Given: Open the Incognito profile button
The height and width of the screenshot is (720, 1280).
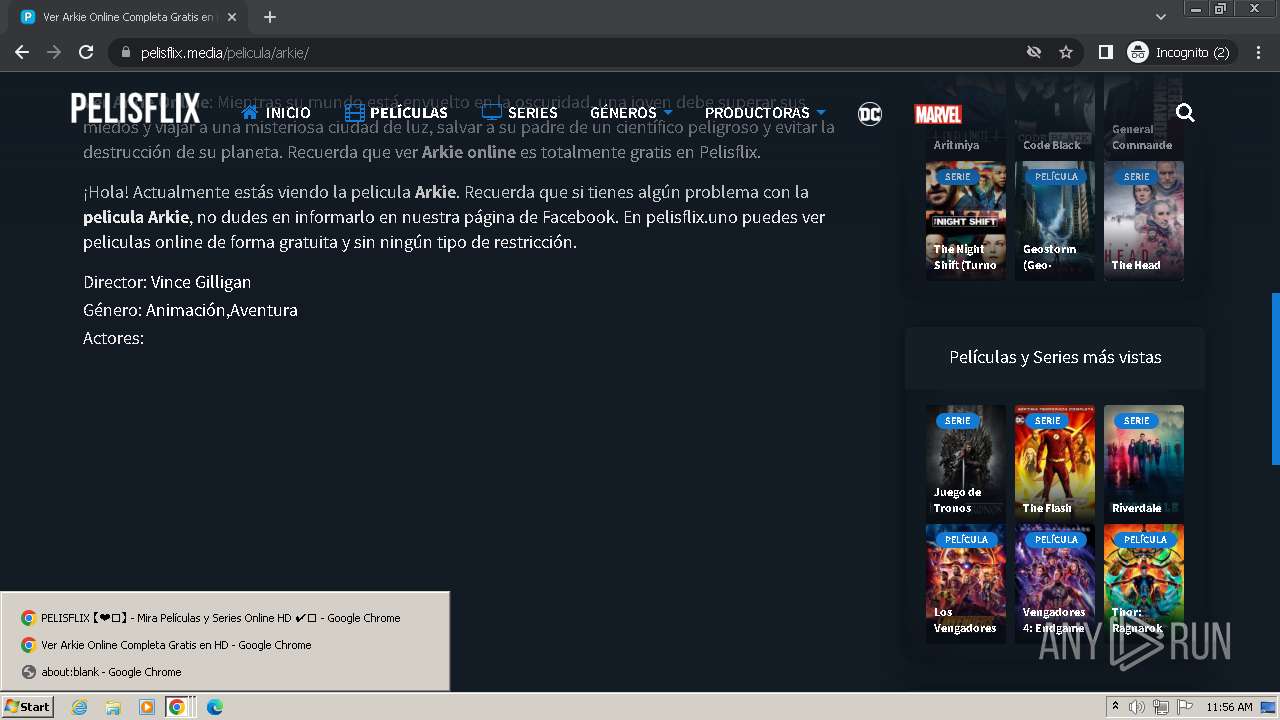Looking at the screenshot, I should 1179,52.
